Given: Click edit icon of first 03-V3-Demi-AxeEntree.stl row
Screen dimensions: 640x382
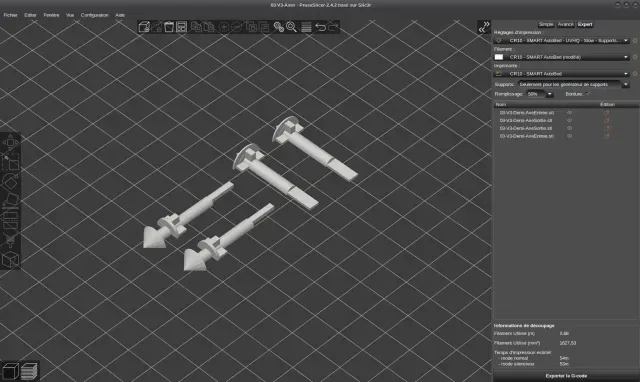Looking at the screenshot, I should tap(607, 113).
